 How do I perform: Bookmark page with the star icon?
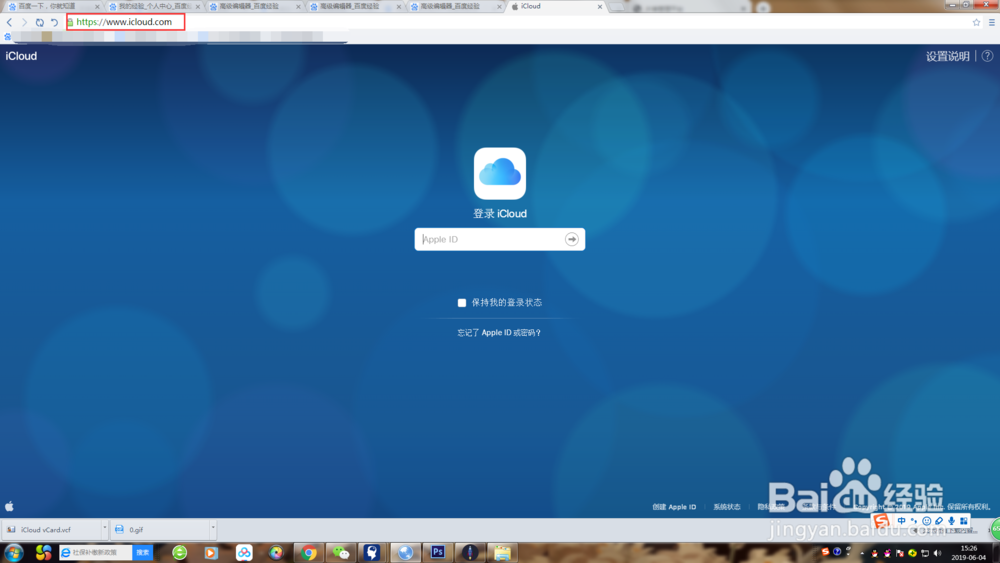(976, 22)
